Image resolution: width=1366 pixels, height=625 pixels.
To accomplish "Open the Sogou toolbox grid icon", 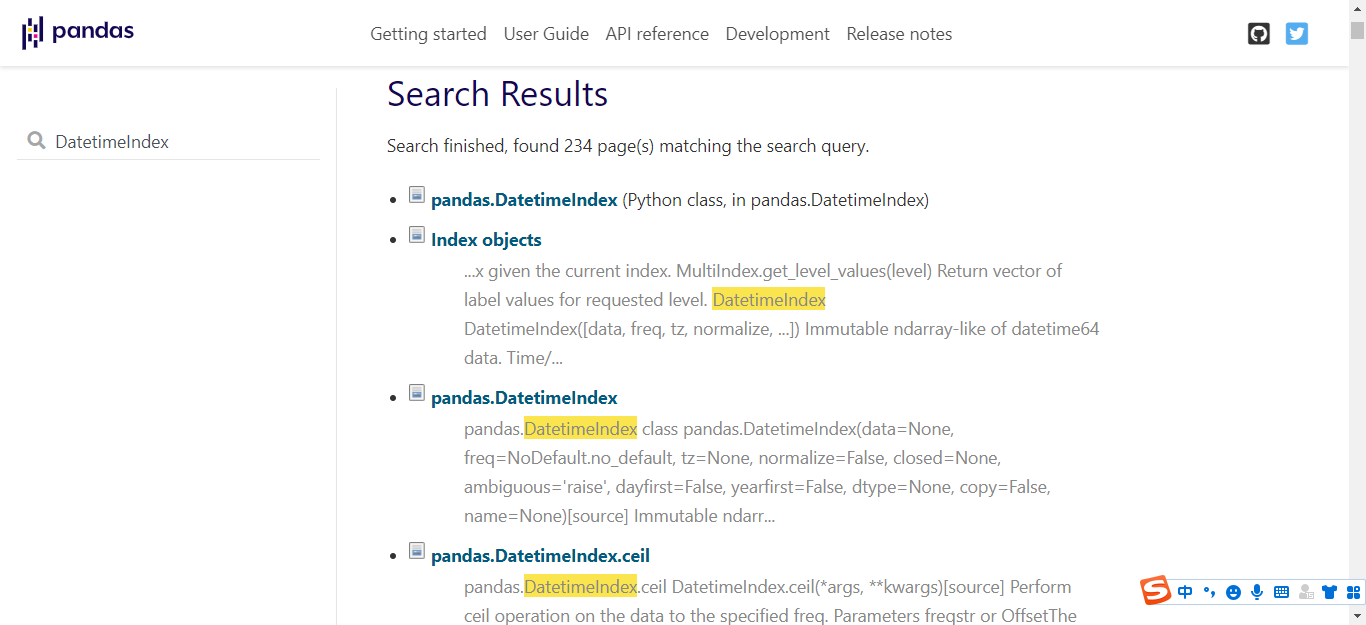I will pos(1353,591).
